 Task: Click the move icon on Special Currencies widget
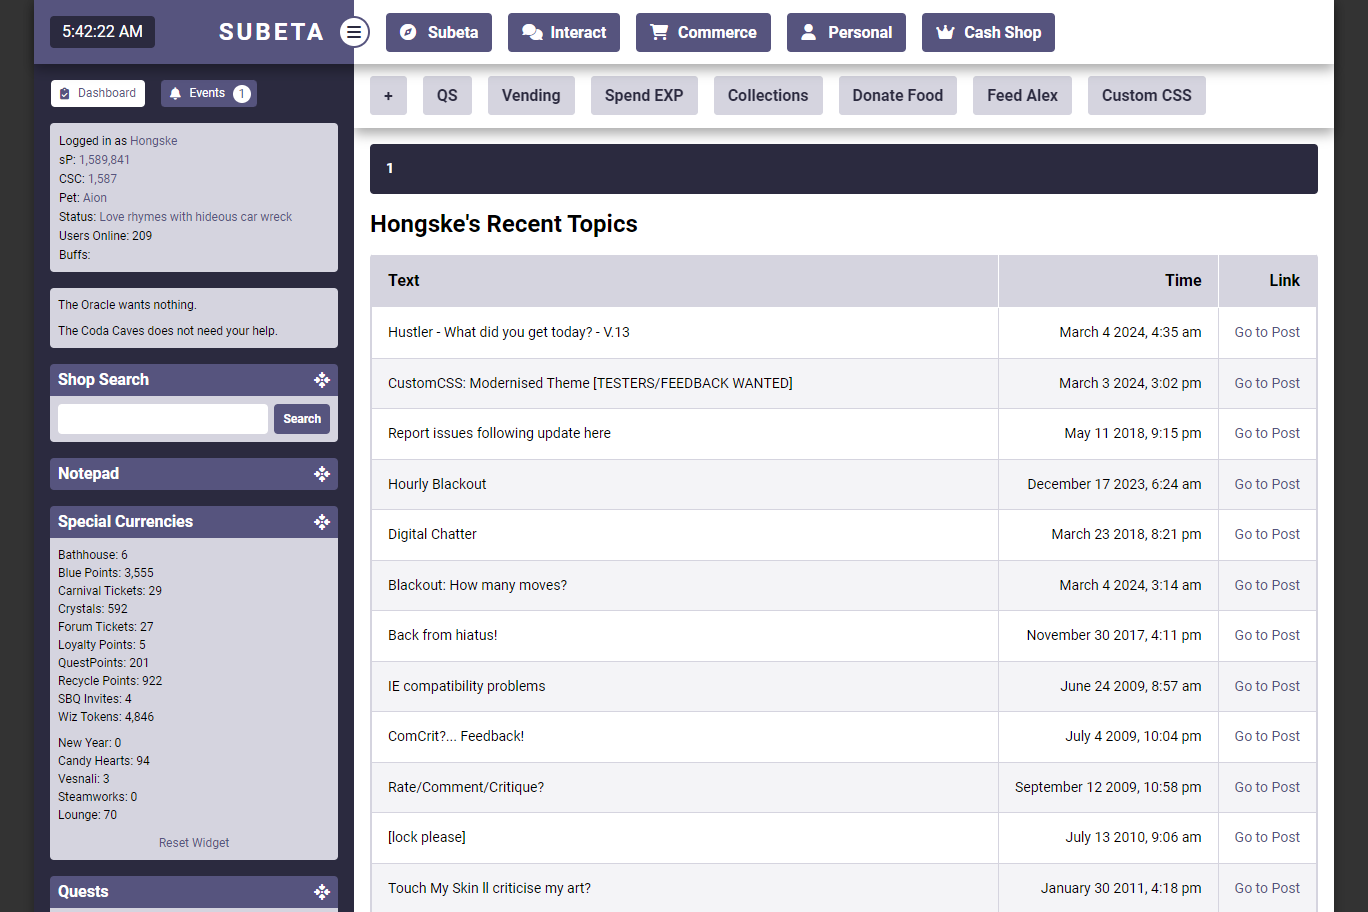(x=322, y=522)
